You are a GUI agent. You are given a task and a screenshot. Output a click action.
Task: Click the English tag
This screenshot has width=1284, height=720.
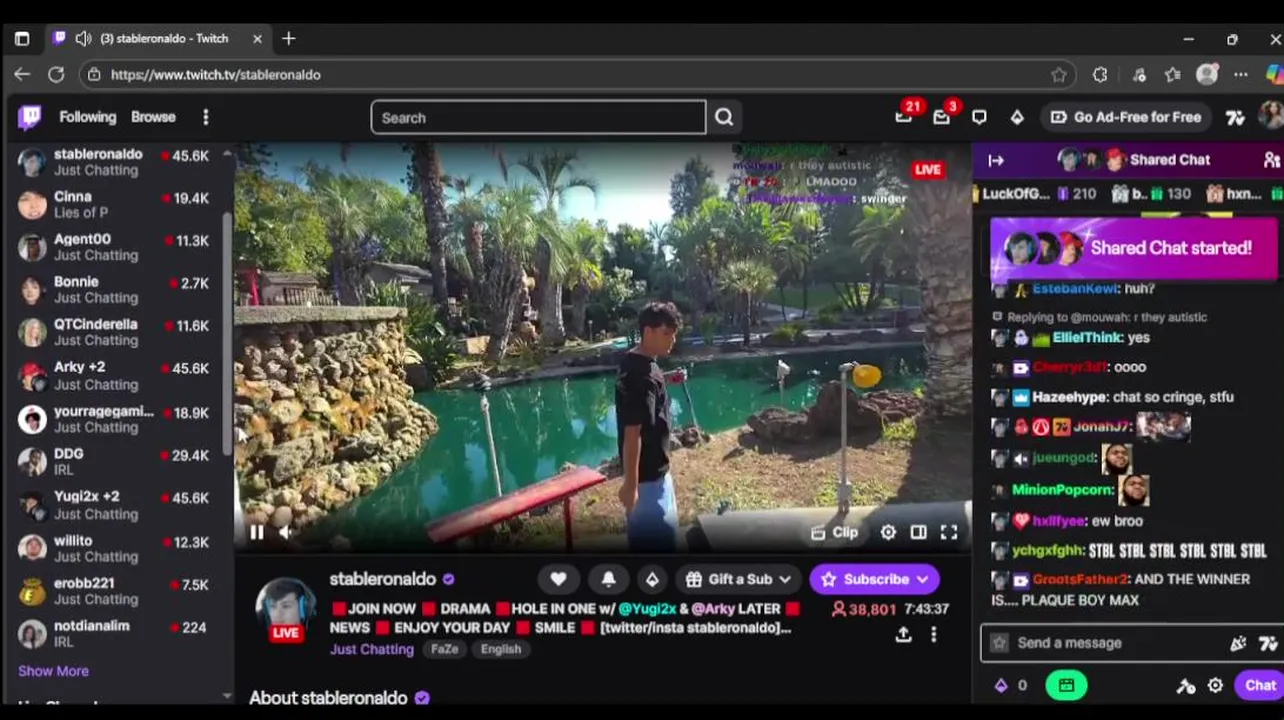(501, 649)
